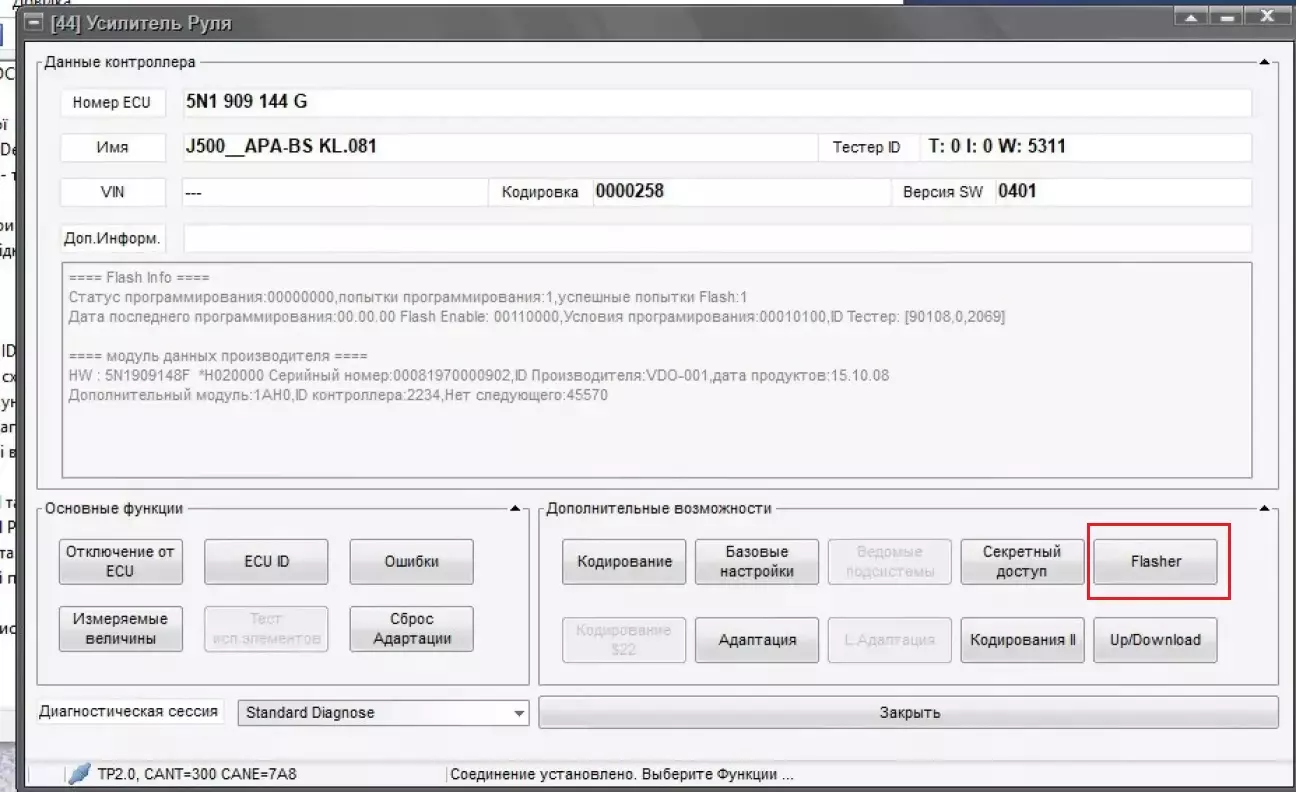The width and height of the screenshot is (1296, 792).
Task: Open Измеряемые величины measured values
Action: (x=120, y=629)
